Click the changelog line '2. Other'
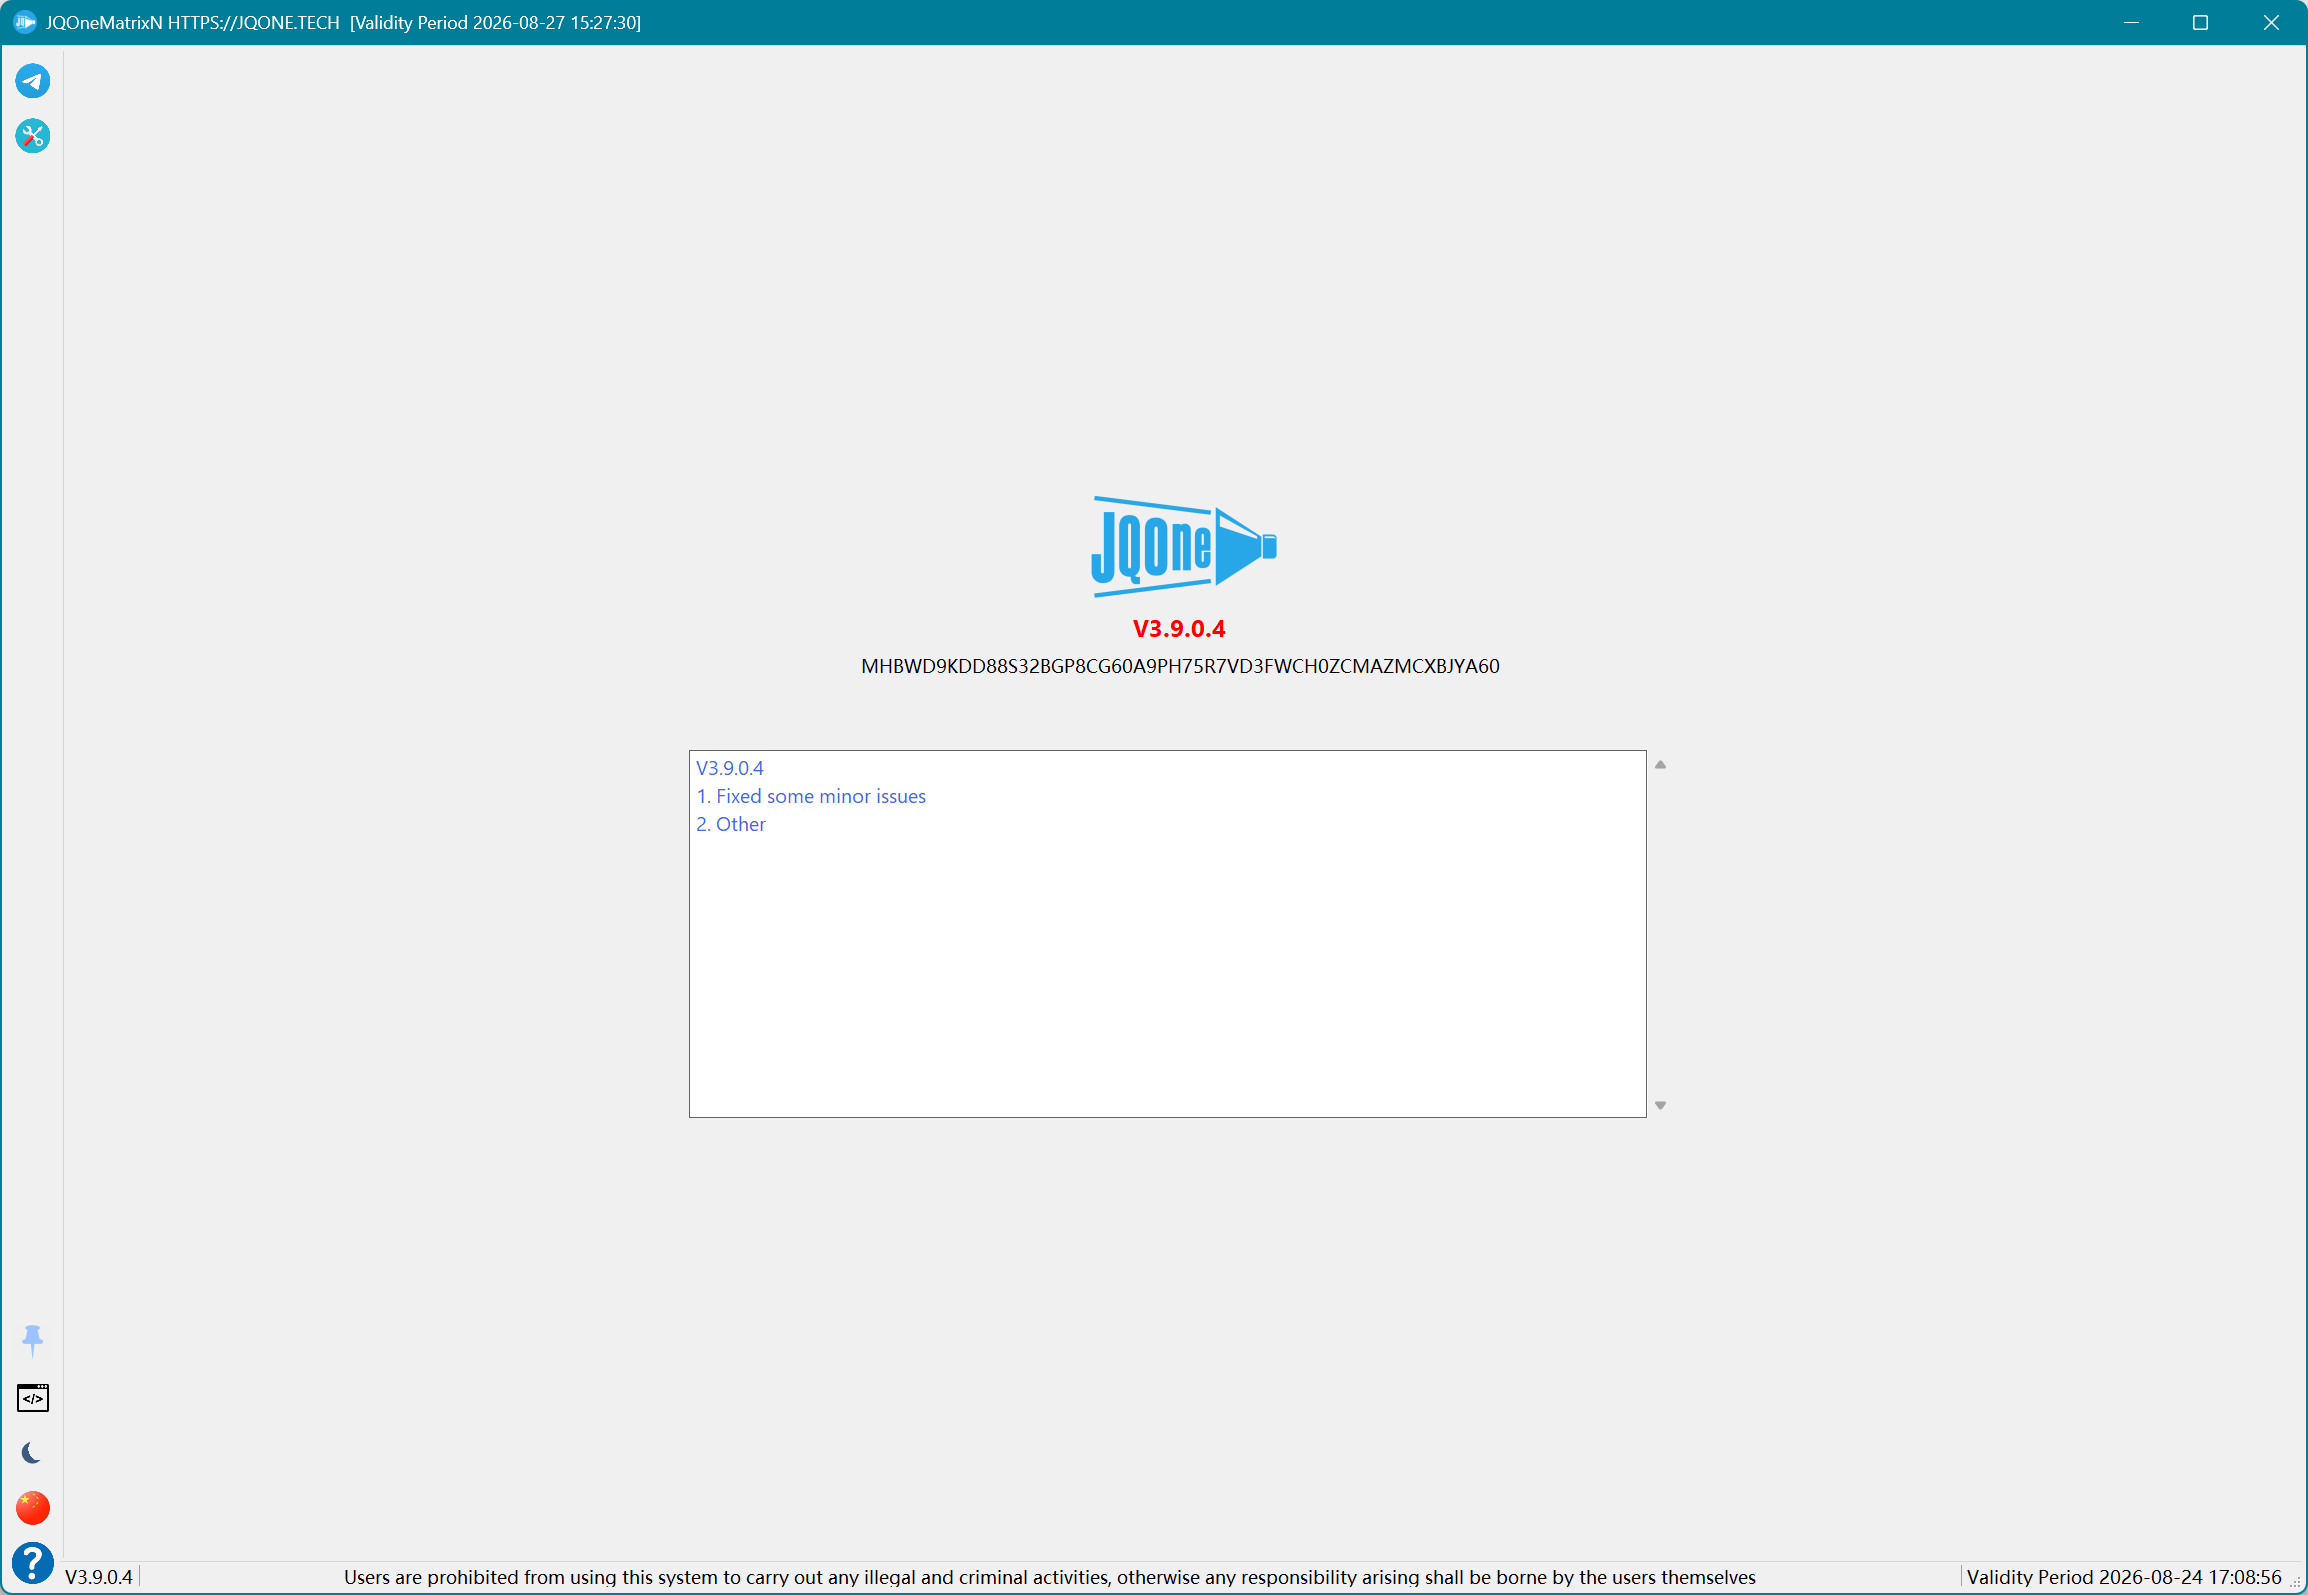Image resolution: width=2308 pixels, height=1595 pixels. click(x=731, y=824)
